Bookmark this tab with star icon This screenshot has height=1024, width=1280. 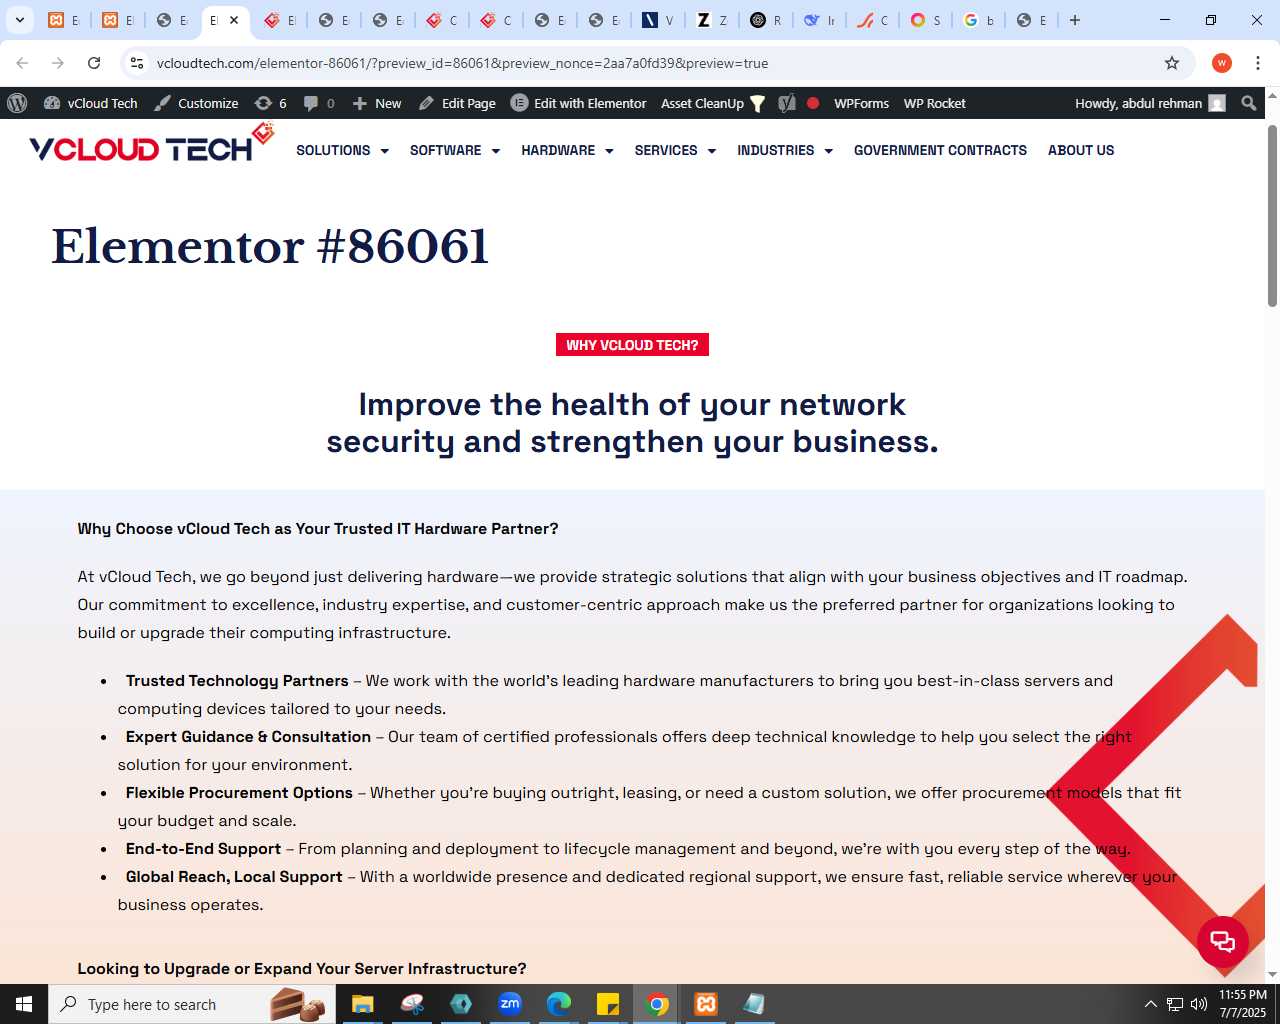pos(1172,63)
